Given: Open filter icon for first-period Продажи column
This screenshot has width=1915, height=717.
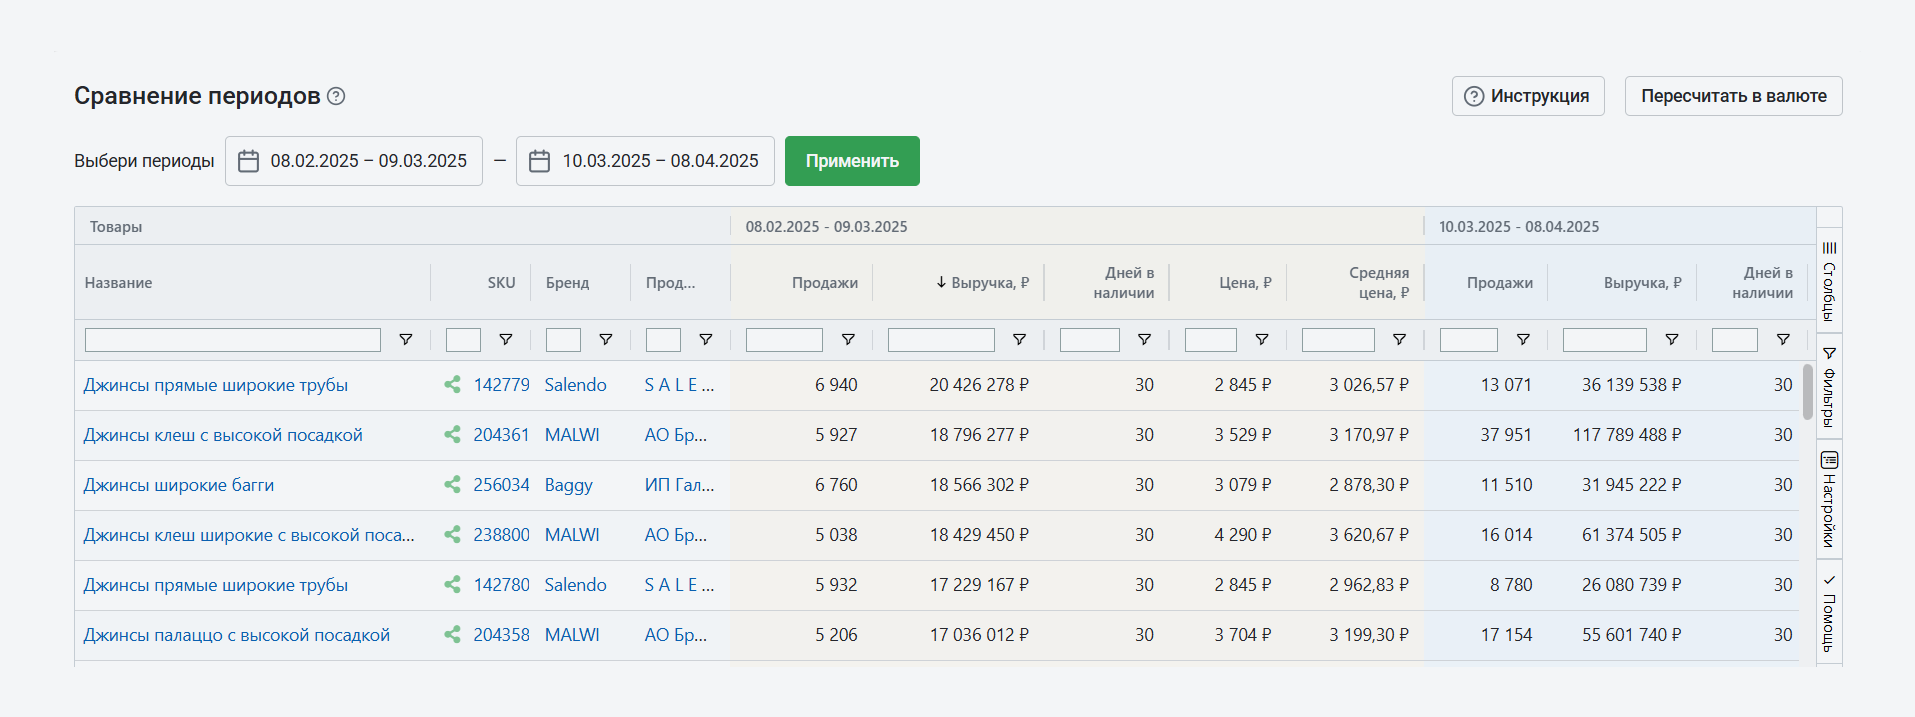Looking at the screenshot, I should coord(848,340).
